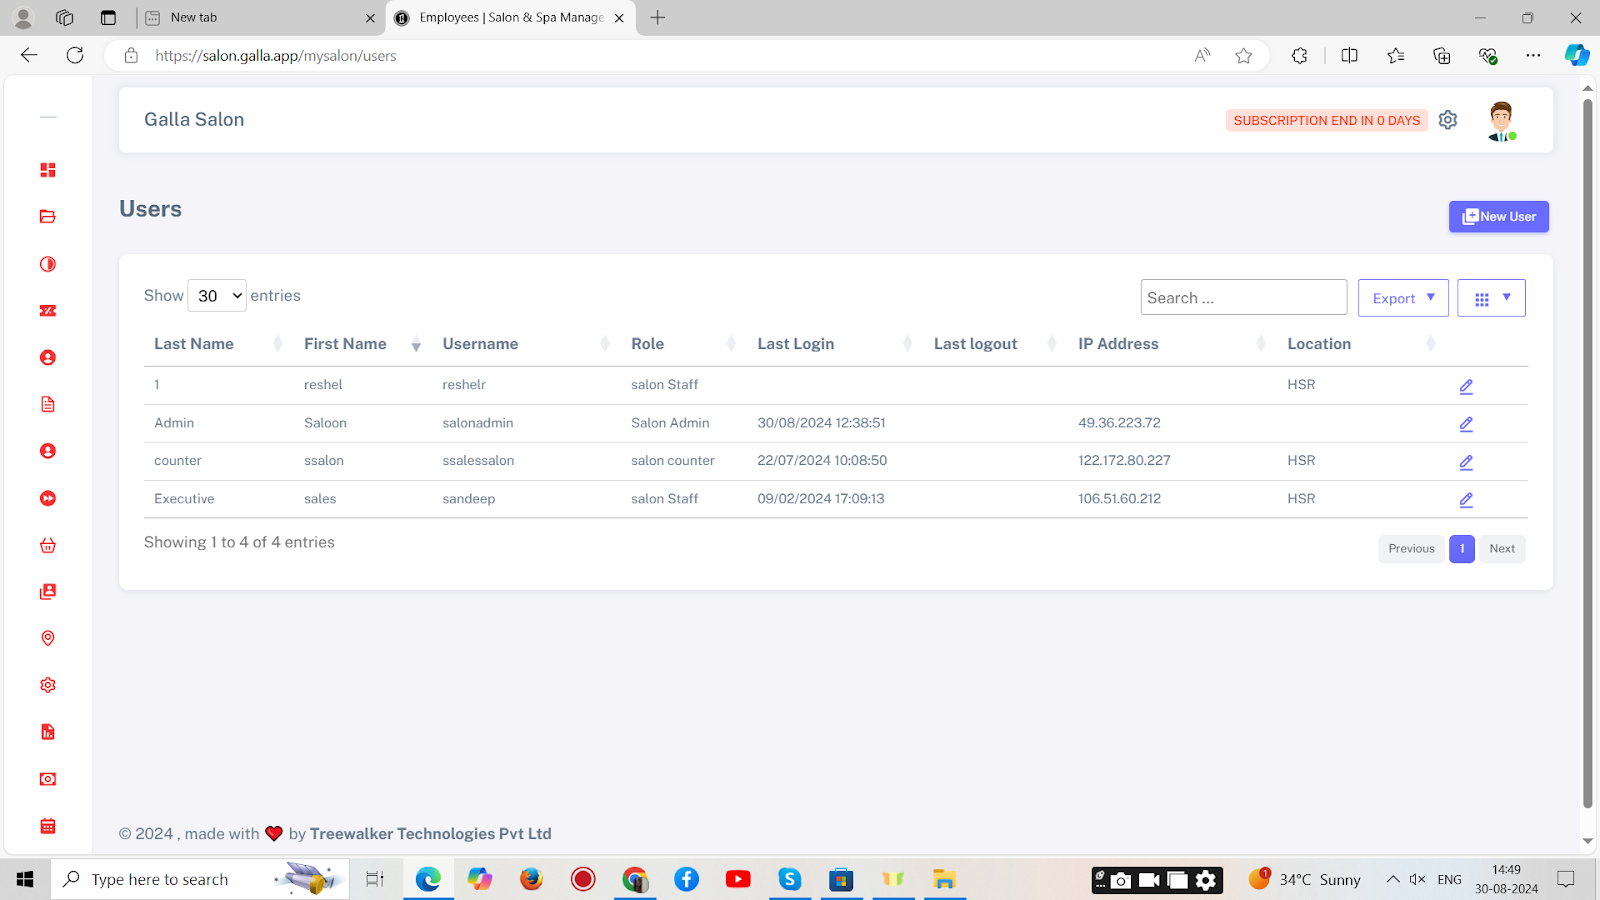This screenshot has width=1600, height=900.
Task: Open the cash money sidebar icon
Action: (48, 779)
